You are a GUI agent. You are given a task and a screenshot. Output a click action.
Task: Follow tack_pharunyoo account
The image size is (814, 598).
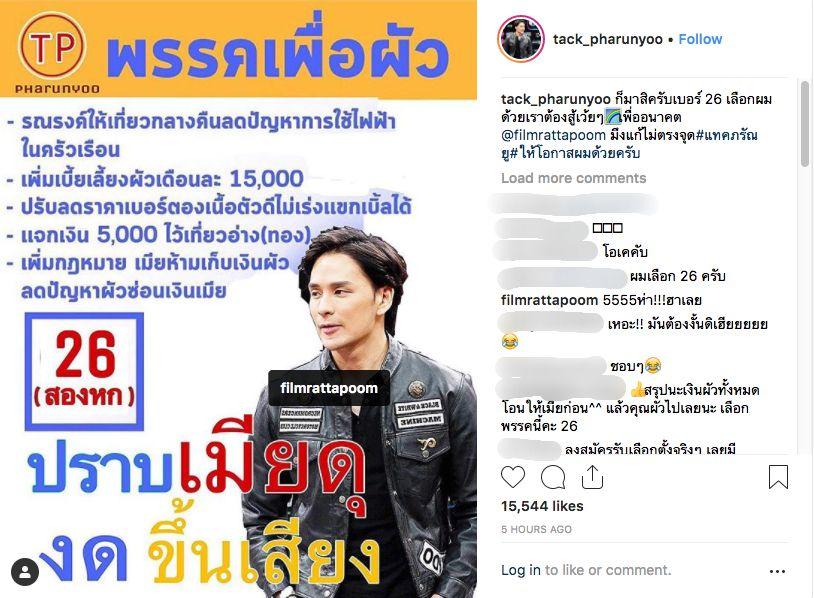coord(700,39)
